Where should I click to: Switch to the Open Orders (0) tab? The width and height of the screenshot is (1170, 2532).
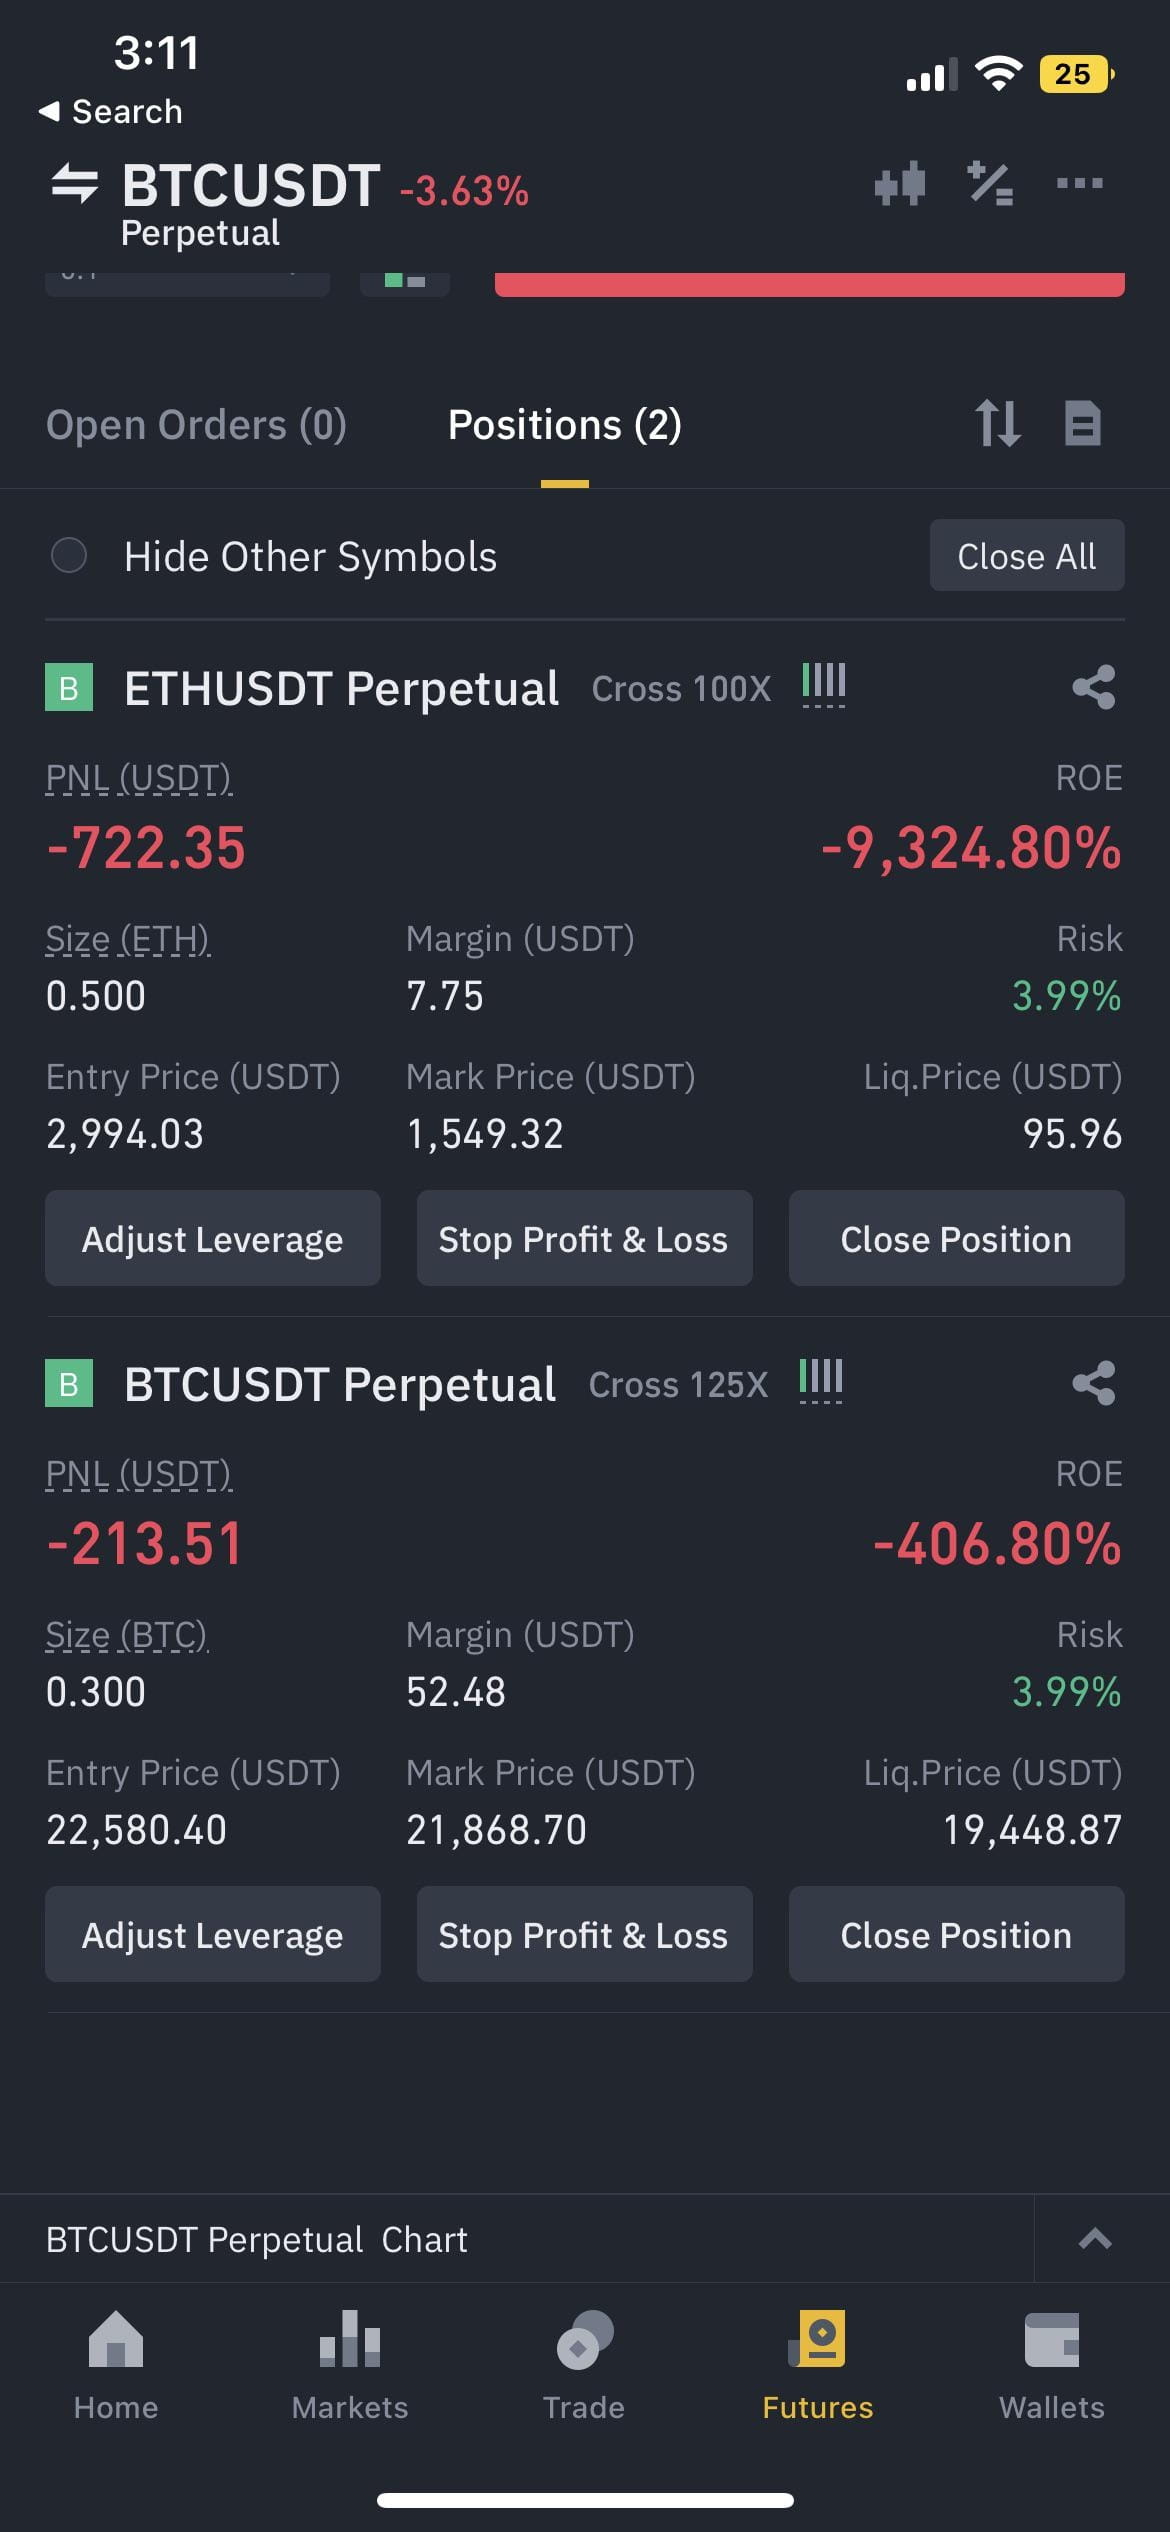[196, 425]
